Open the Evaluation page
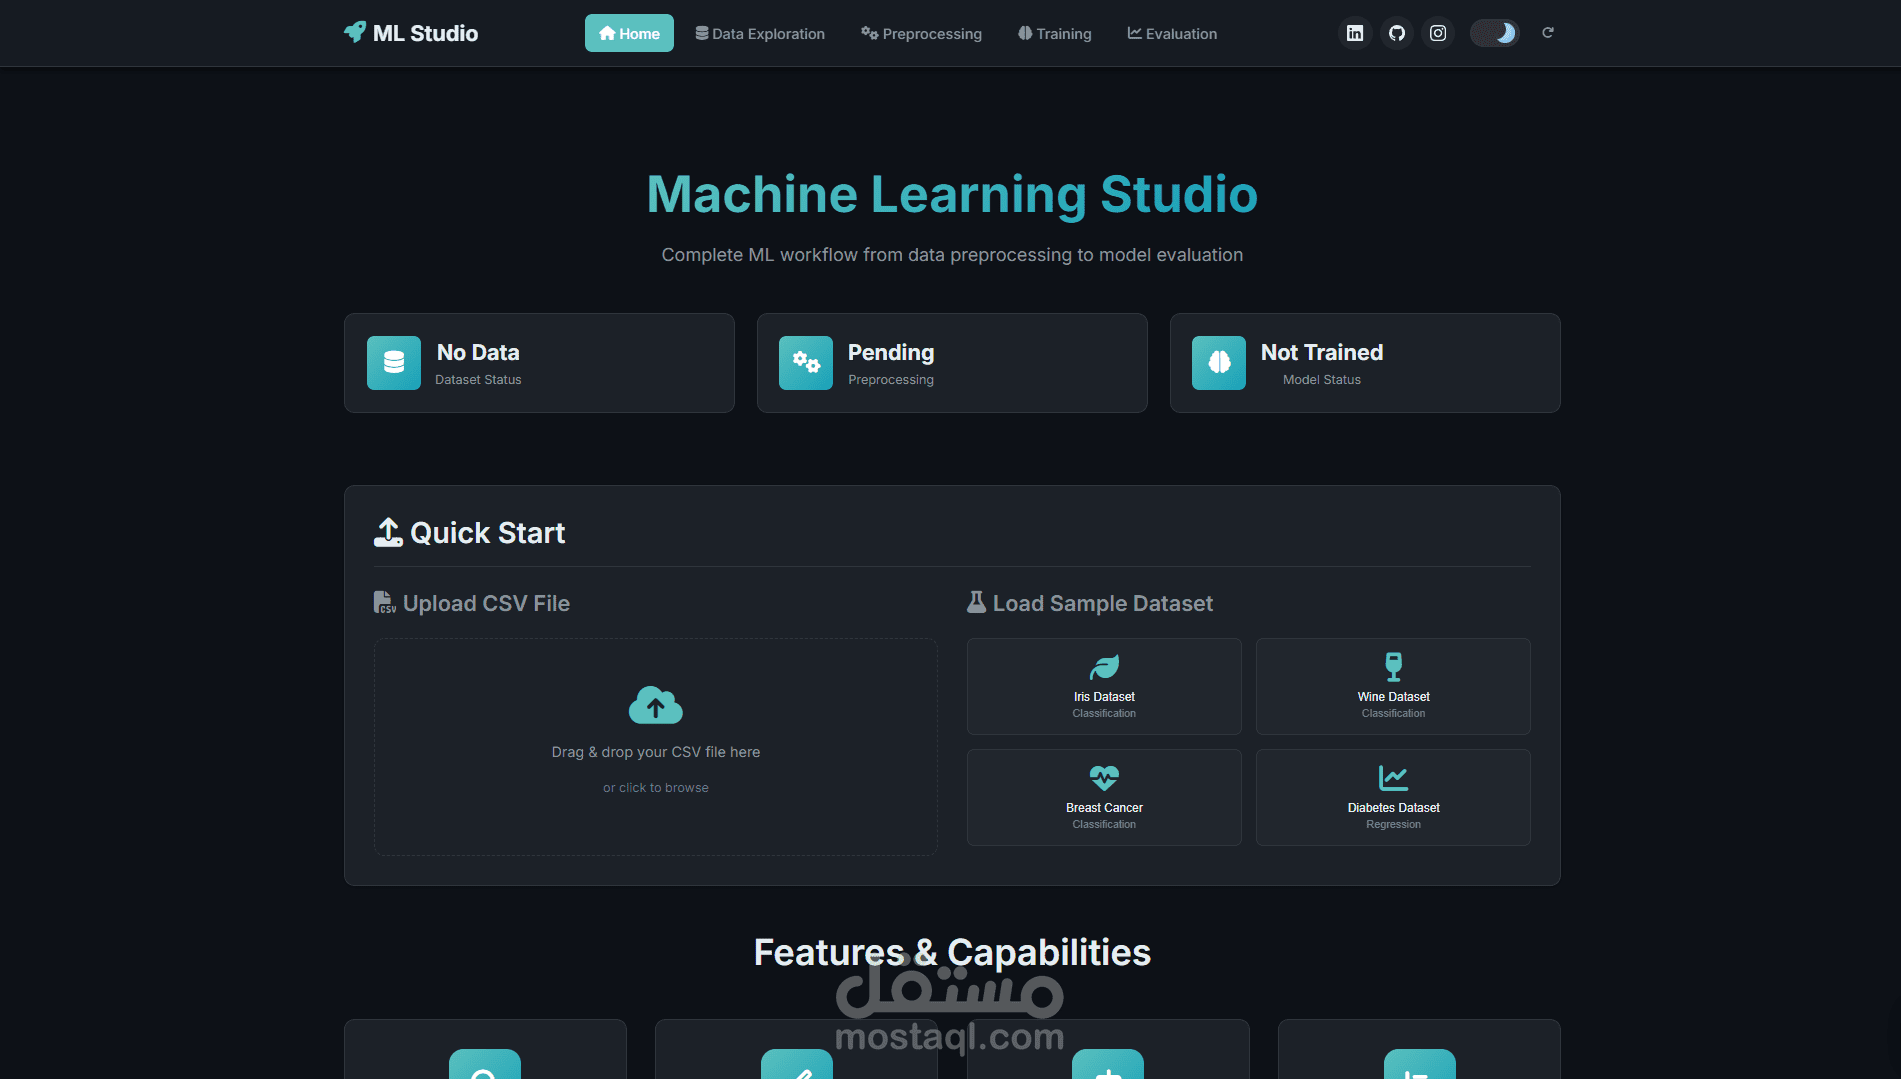The height and width of the screenshot is (1079, 1901). 1172,33
